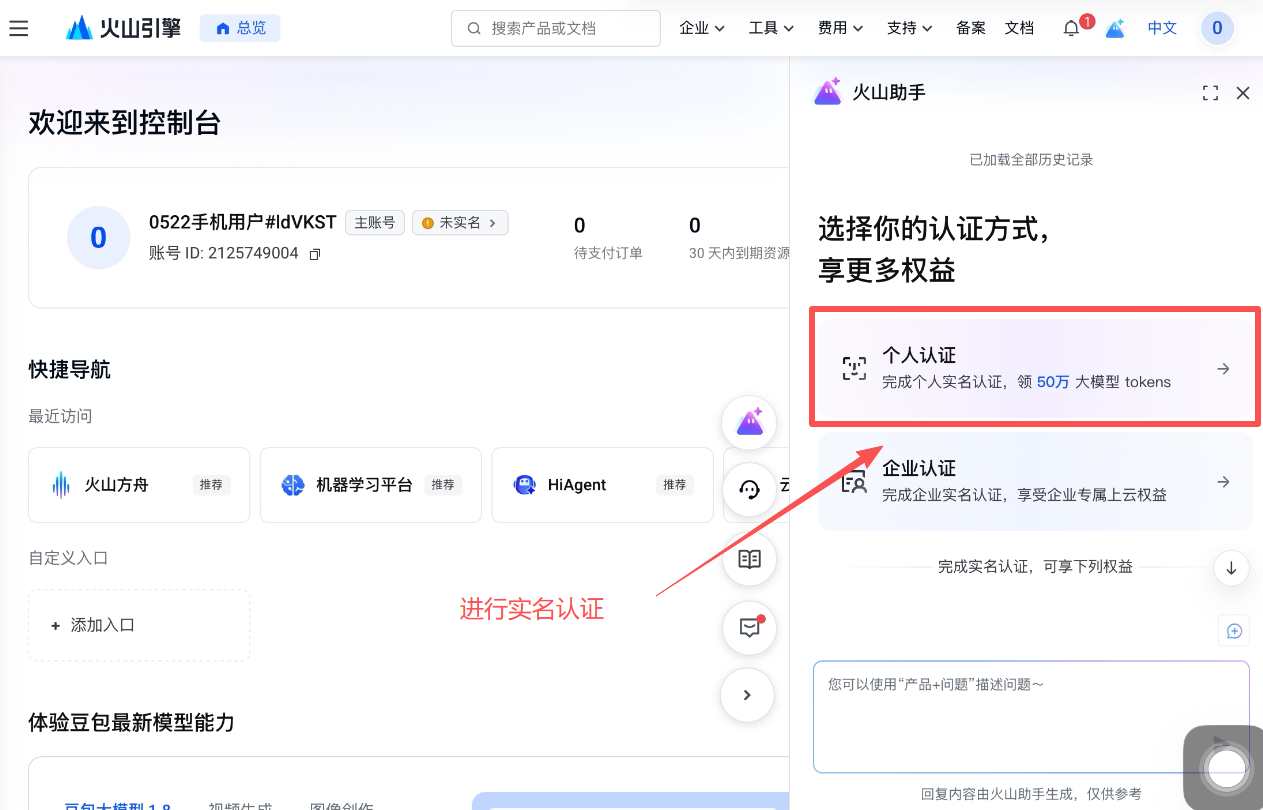
Task: Click the assistant icon in top bar
Action: tap(1115, 28)
